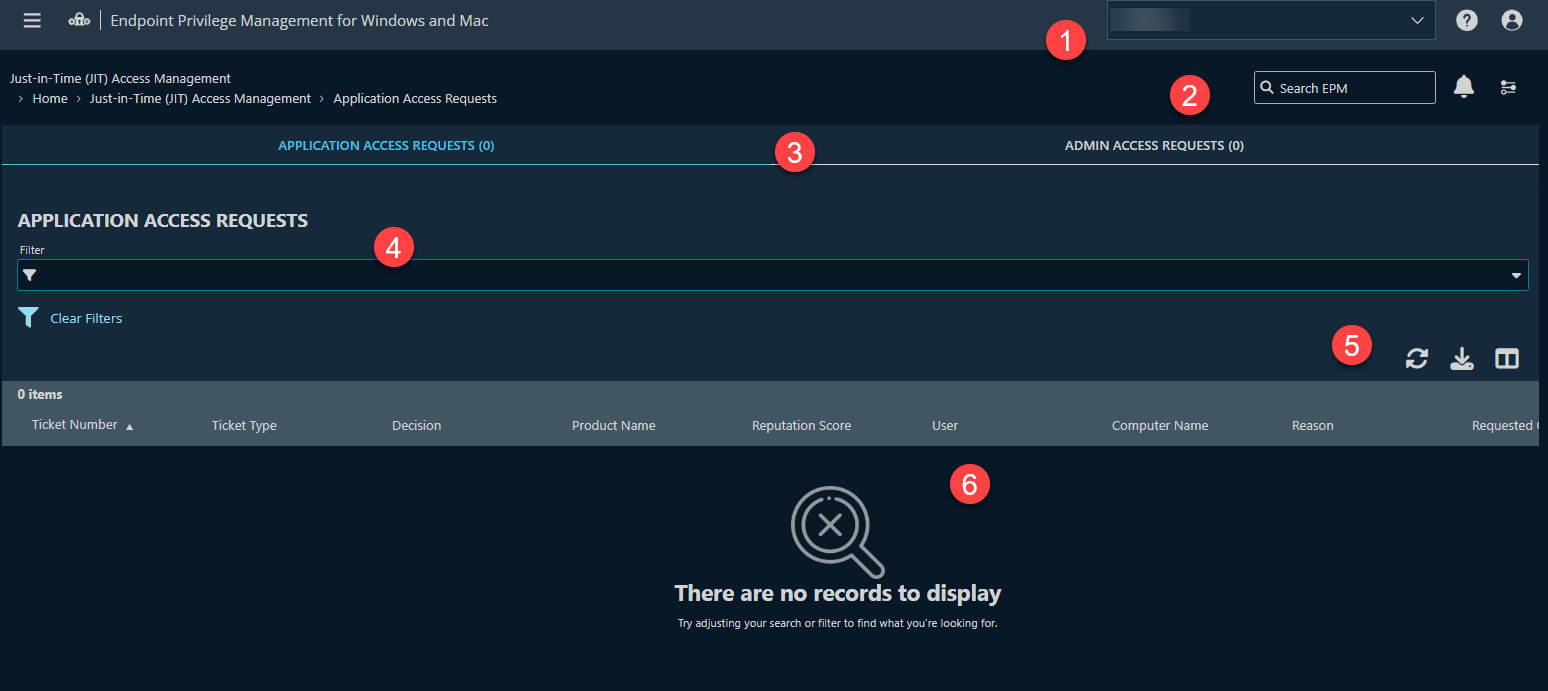Sort by User column header

[945, 426]
